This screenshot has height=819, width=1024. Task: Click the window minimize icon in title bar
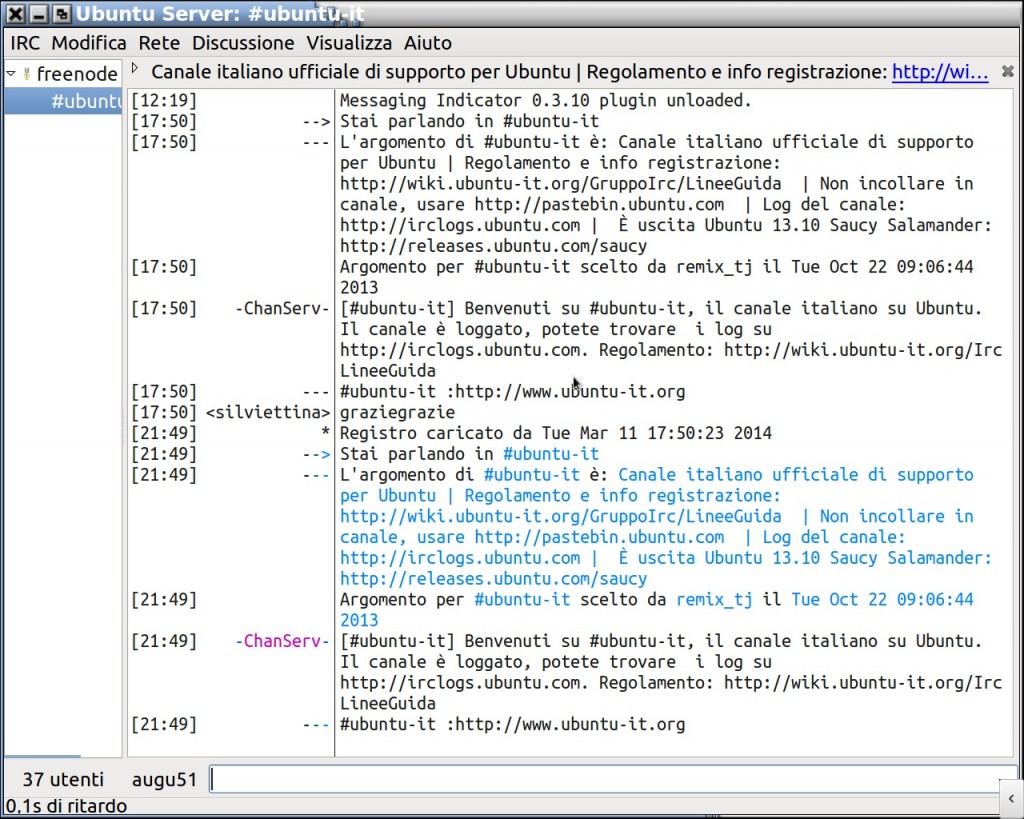[x=39, y=13]
